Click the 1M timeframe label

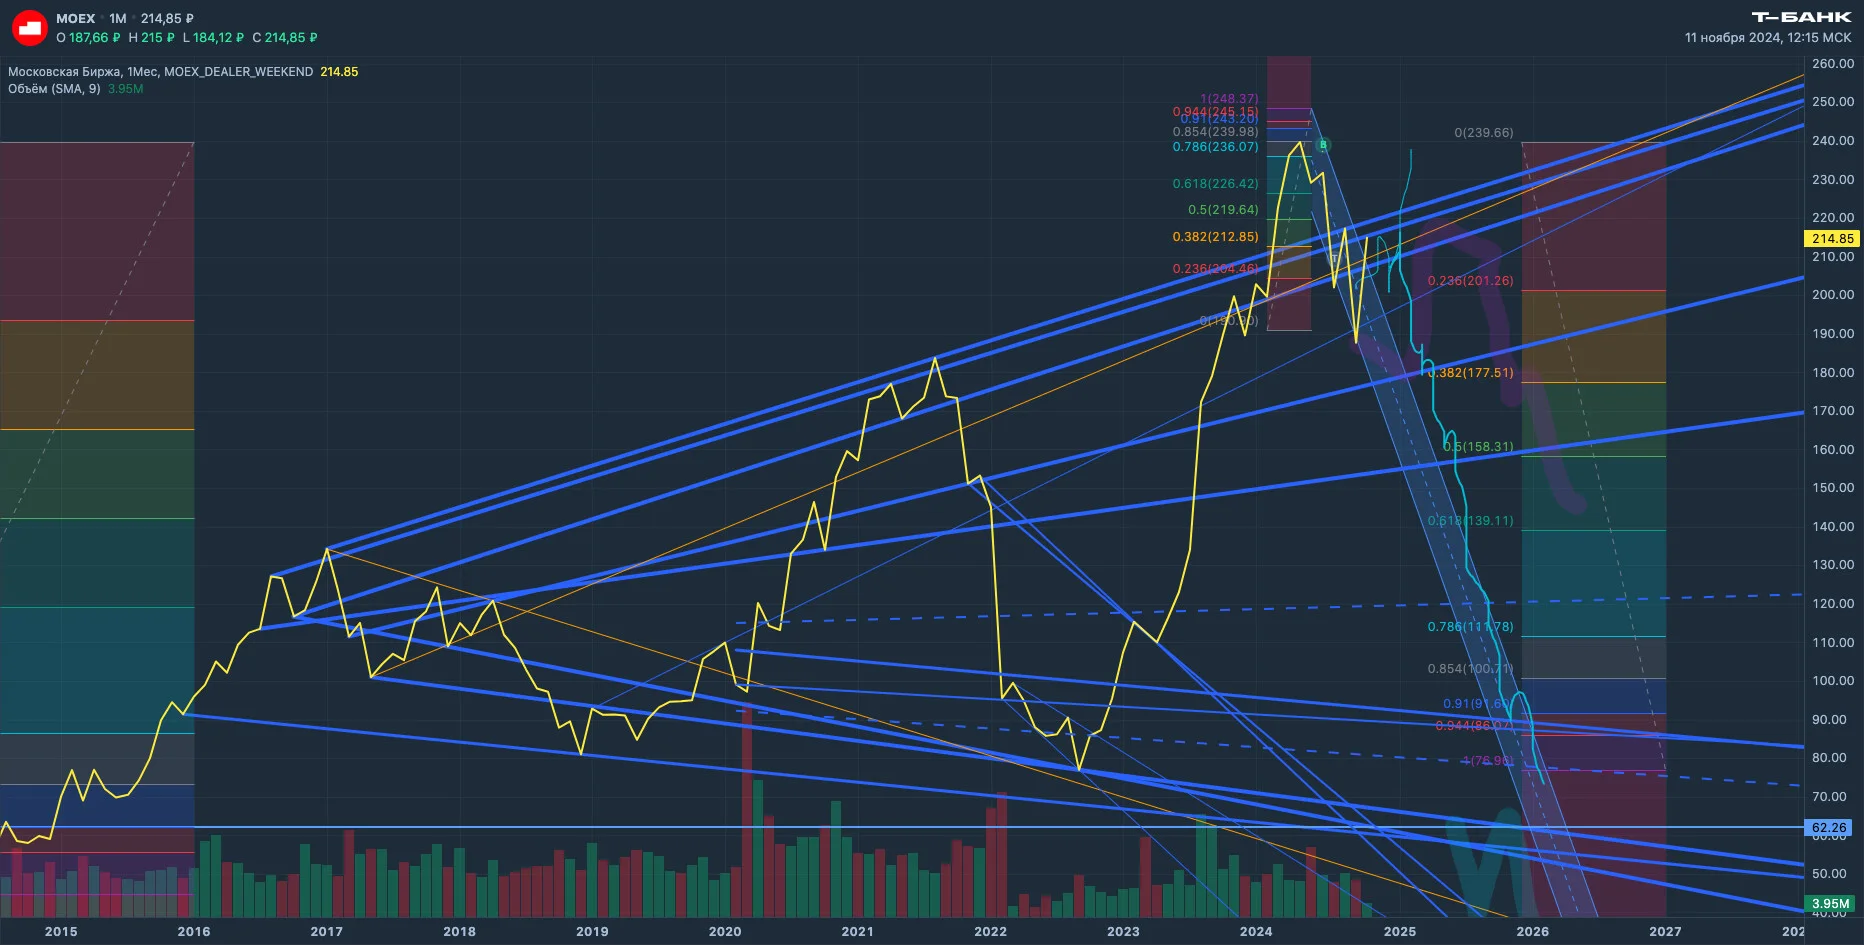[x=118, y=18]
